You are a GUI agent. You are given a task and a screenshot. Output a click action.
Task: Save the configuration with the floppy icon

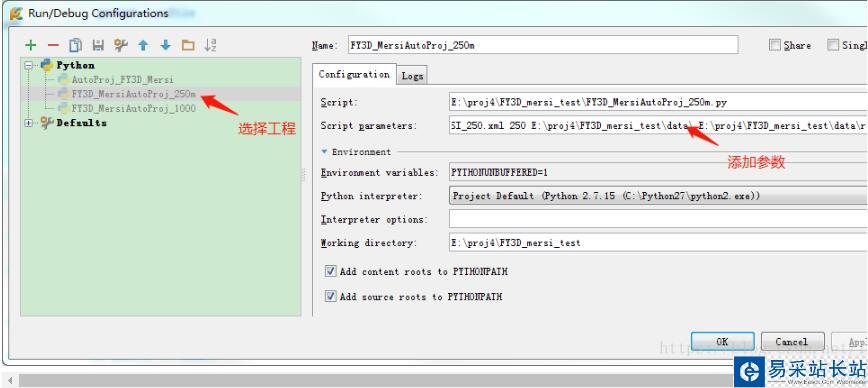98,45
